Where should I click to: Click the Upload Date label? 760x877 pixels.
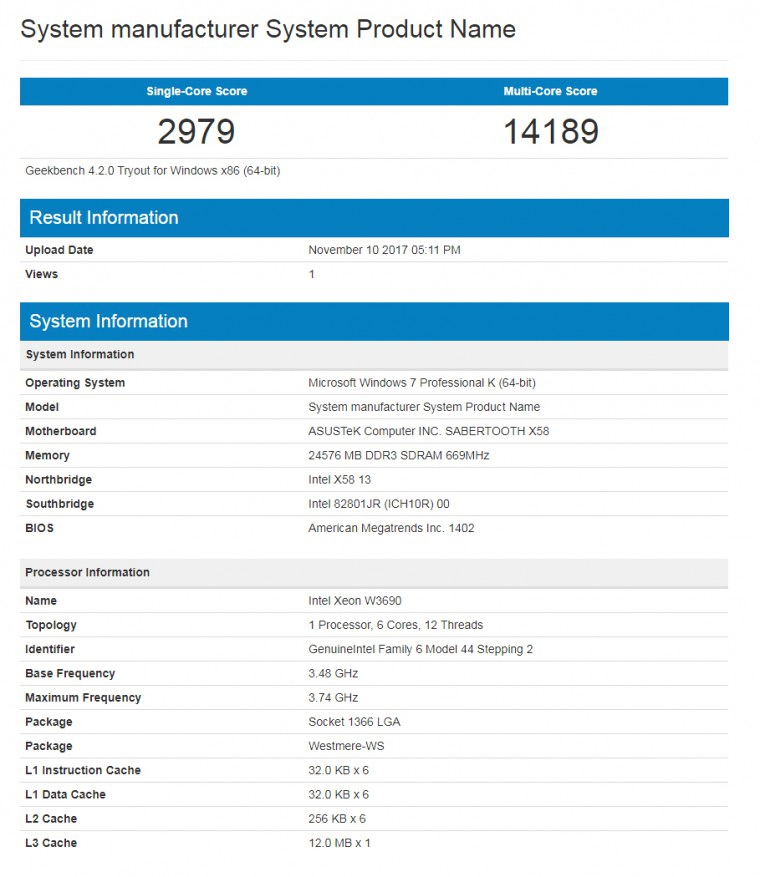(x=59, y=250)
